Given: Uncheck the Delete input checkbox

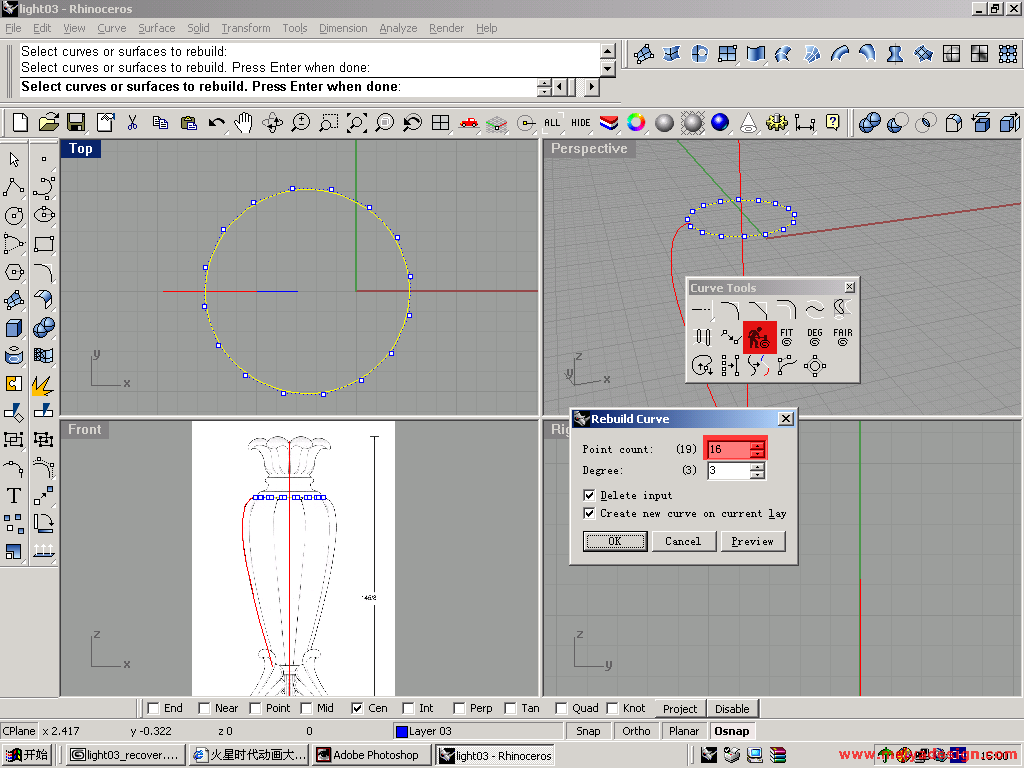Looking at the screenshot, I should (x=589, y=495).
